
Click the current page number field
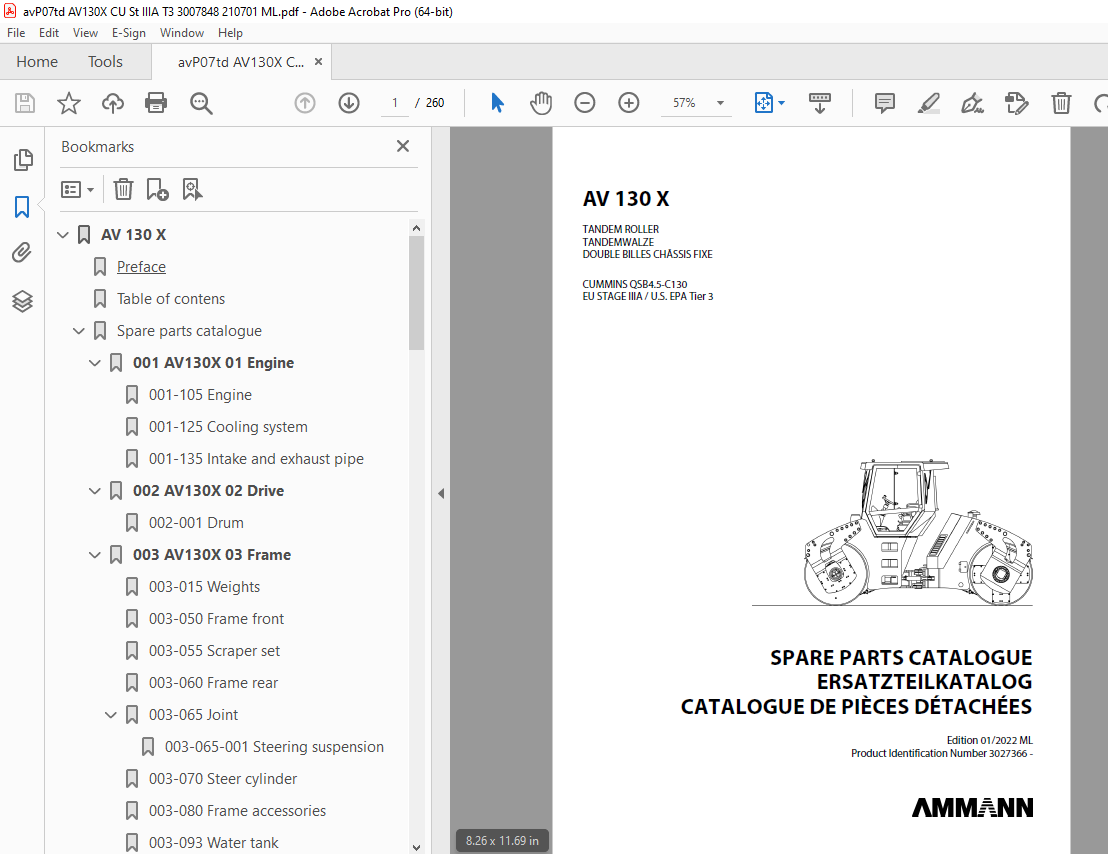pos(395,103)
